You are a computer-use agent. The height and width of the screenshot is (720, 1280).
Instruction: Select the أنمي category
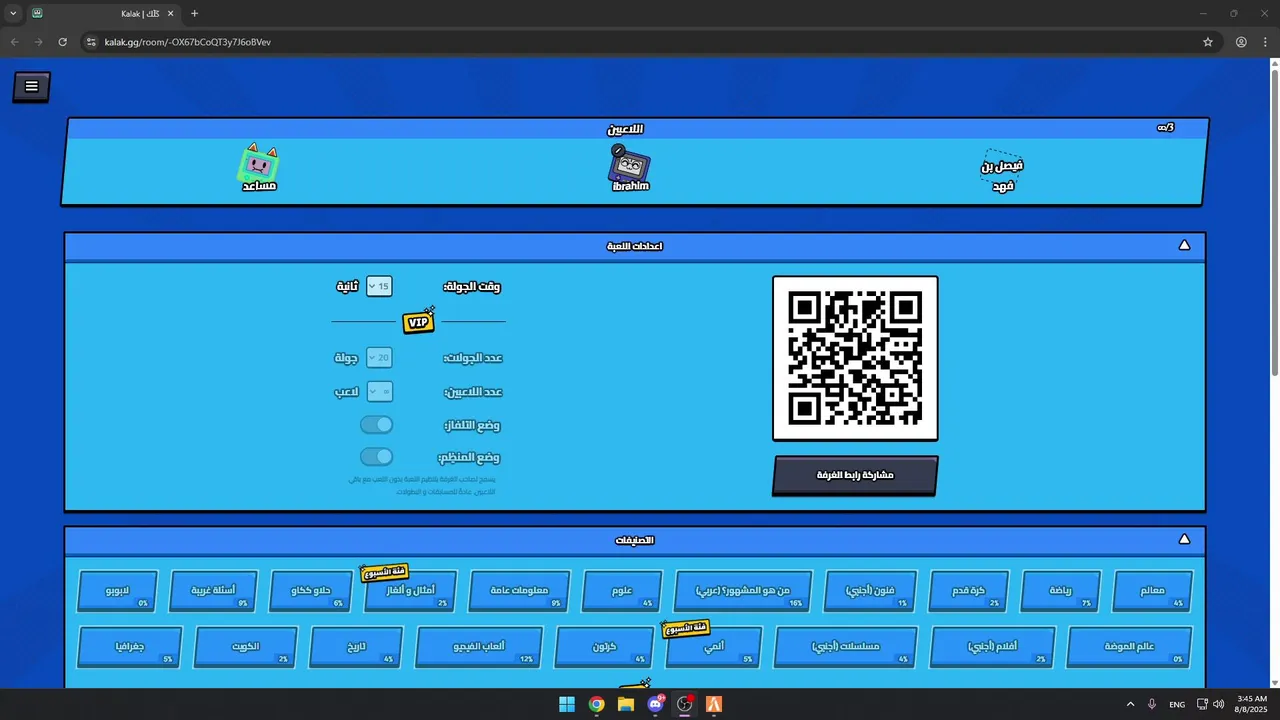tap(714, 647)
